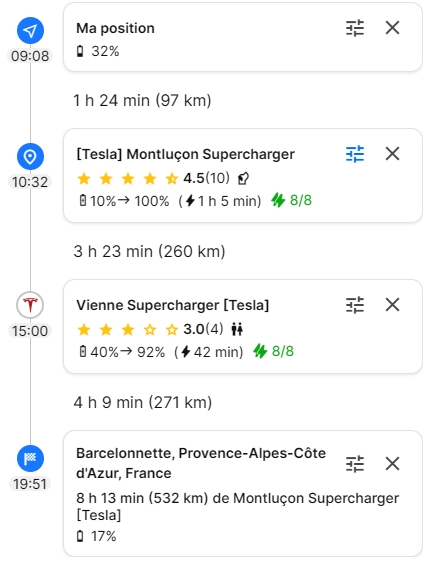Click the checkered flag destination icon

coord(30,458)
